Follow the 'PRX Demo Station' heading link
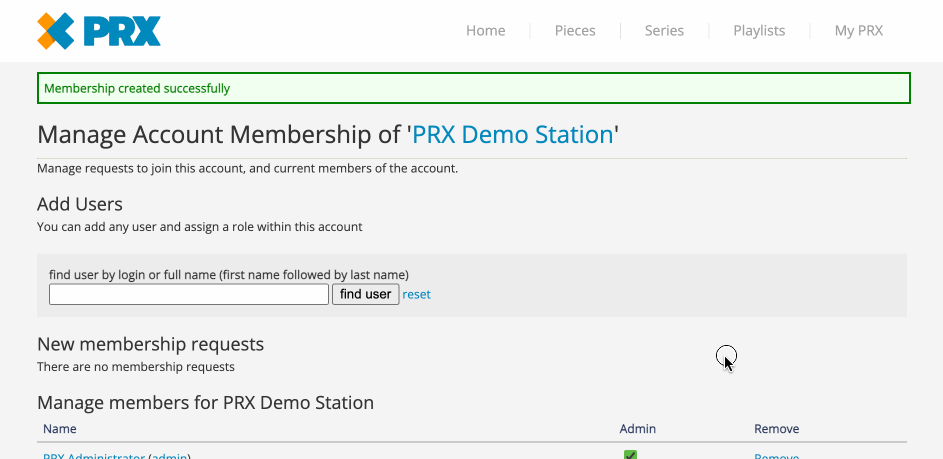 coord(512,135)
